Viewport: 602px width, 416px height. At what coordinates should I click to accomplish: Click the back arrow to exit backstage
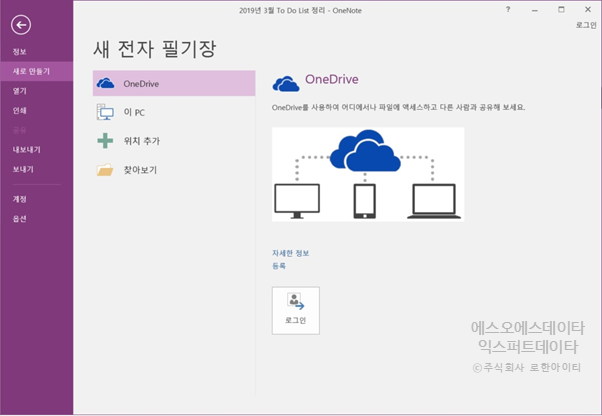coord(22,25)
